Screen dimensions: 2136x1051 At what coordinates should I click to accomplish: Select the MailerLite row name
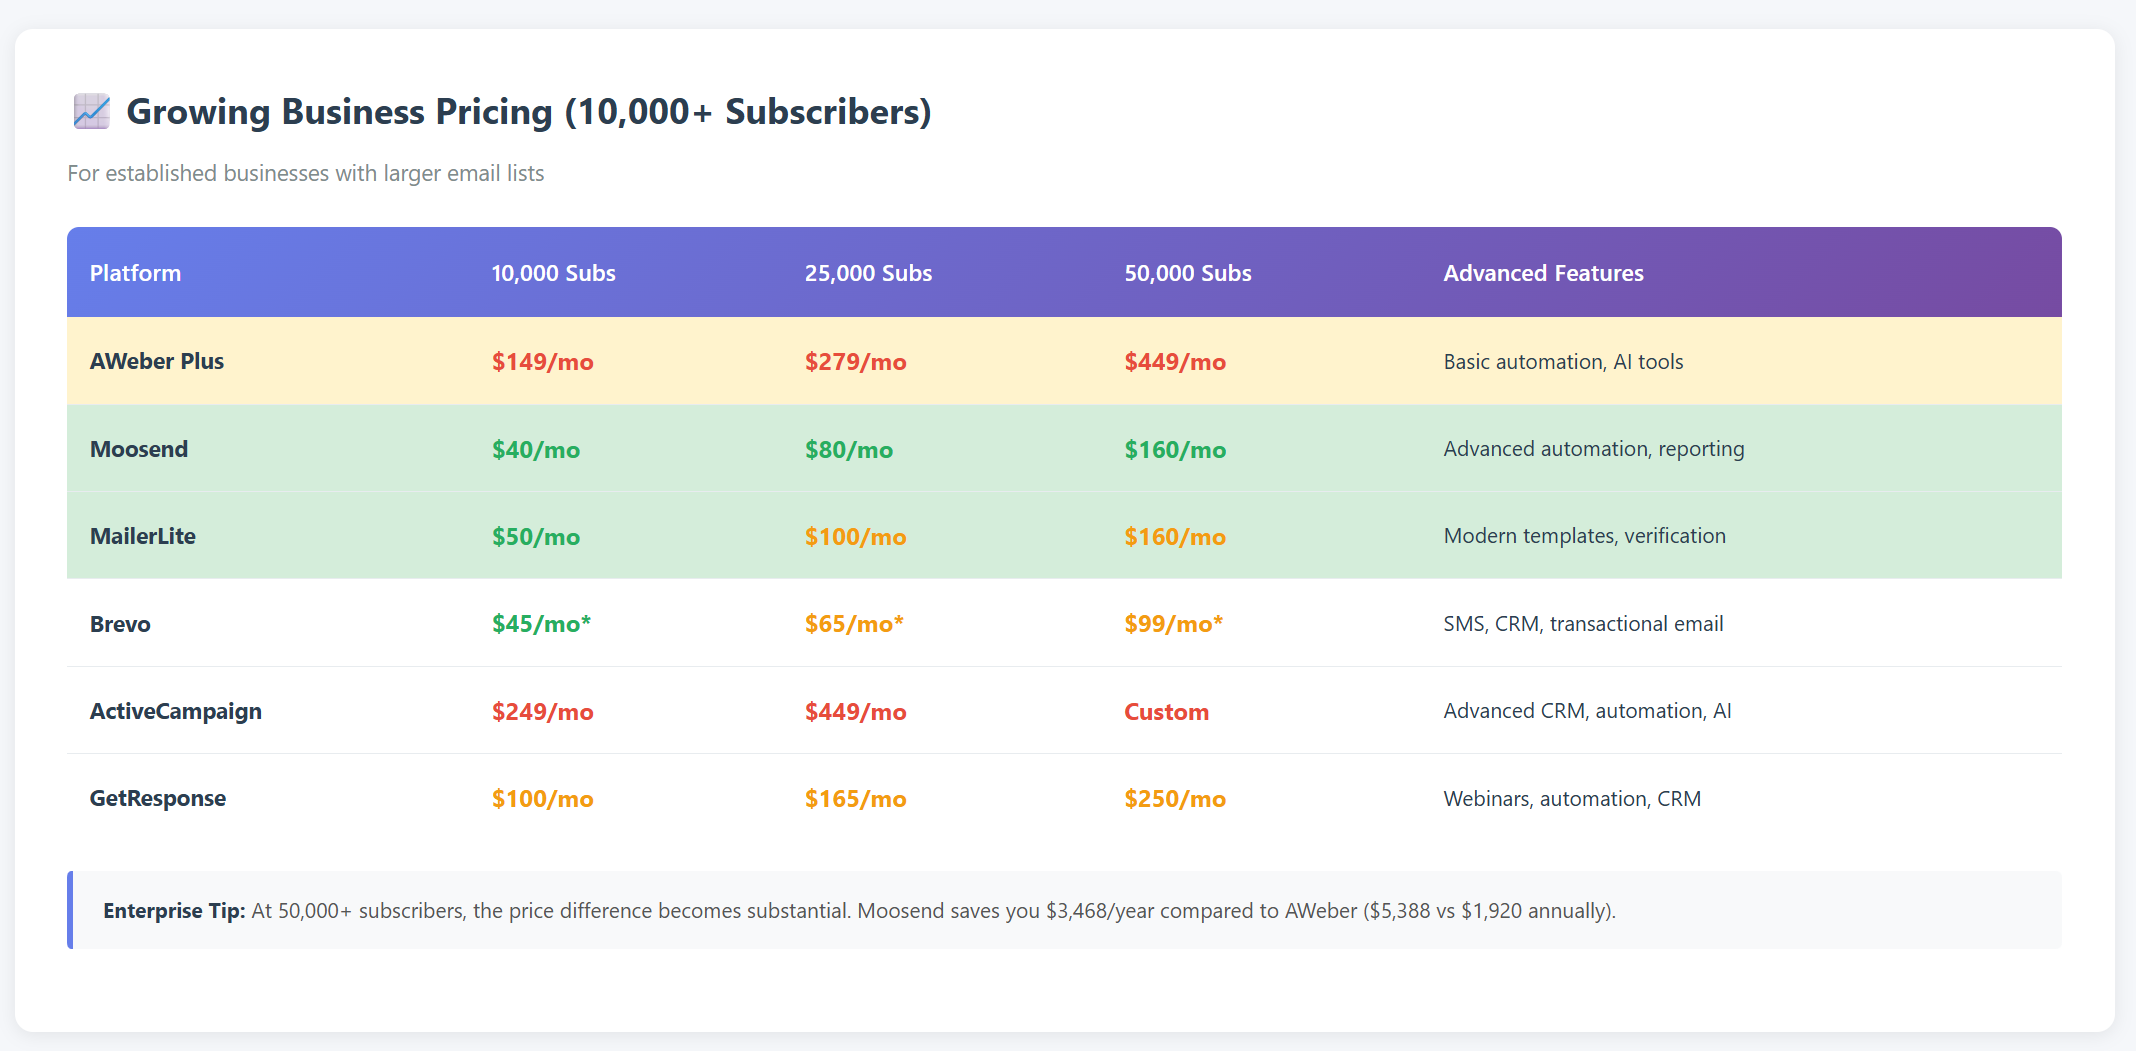point(143,536)
